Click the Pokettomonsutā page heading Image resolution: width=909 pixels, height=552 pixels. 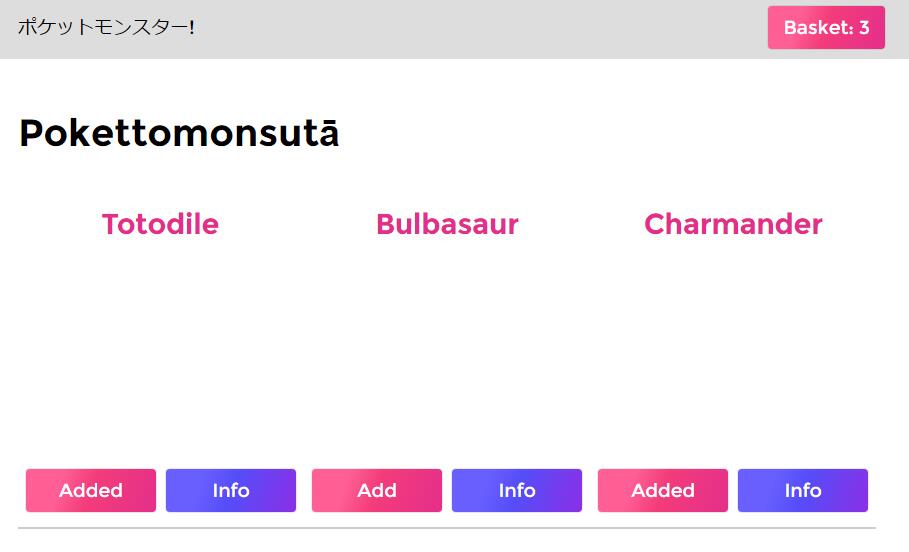click(179, 134)
